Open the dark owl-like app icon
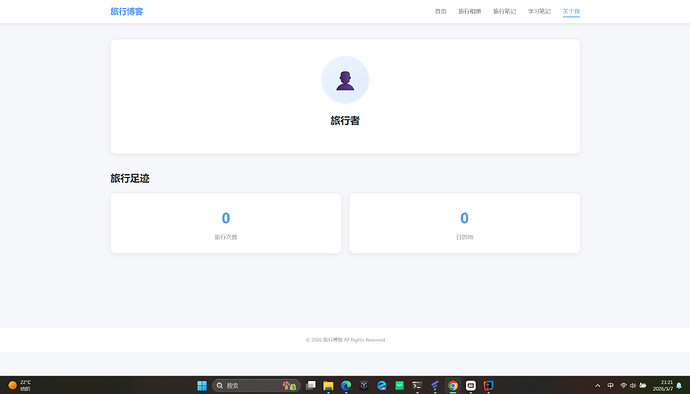 [x=364, y=386]
